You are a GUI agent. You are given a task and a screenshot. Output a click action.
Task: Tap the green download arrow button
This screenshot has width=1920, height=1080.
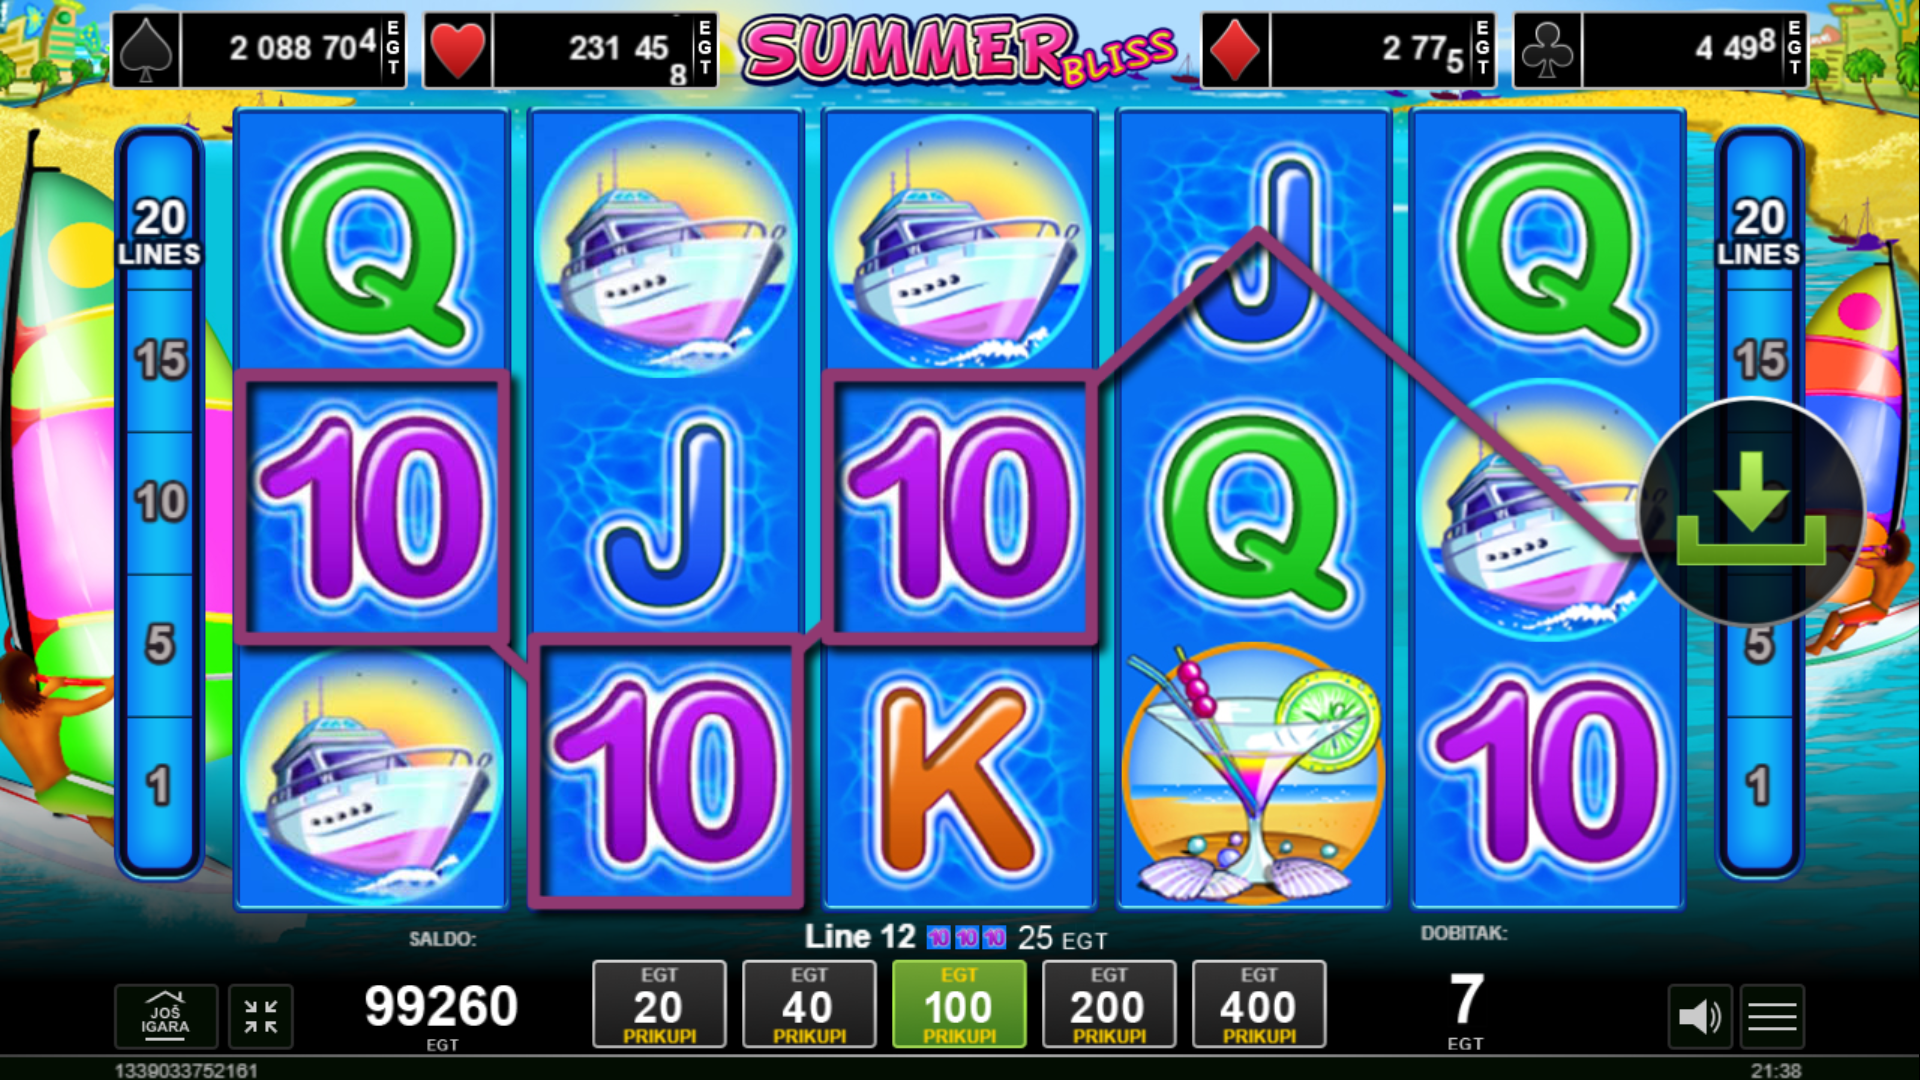(x=1751, y=510)
